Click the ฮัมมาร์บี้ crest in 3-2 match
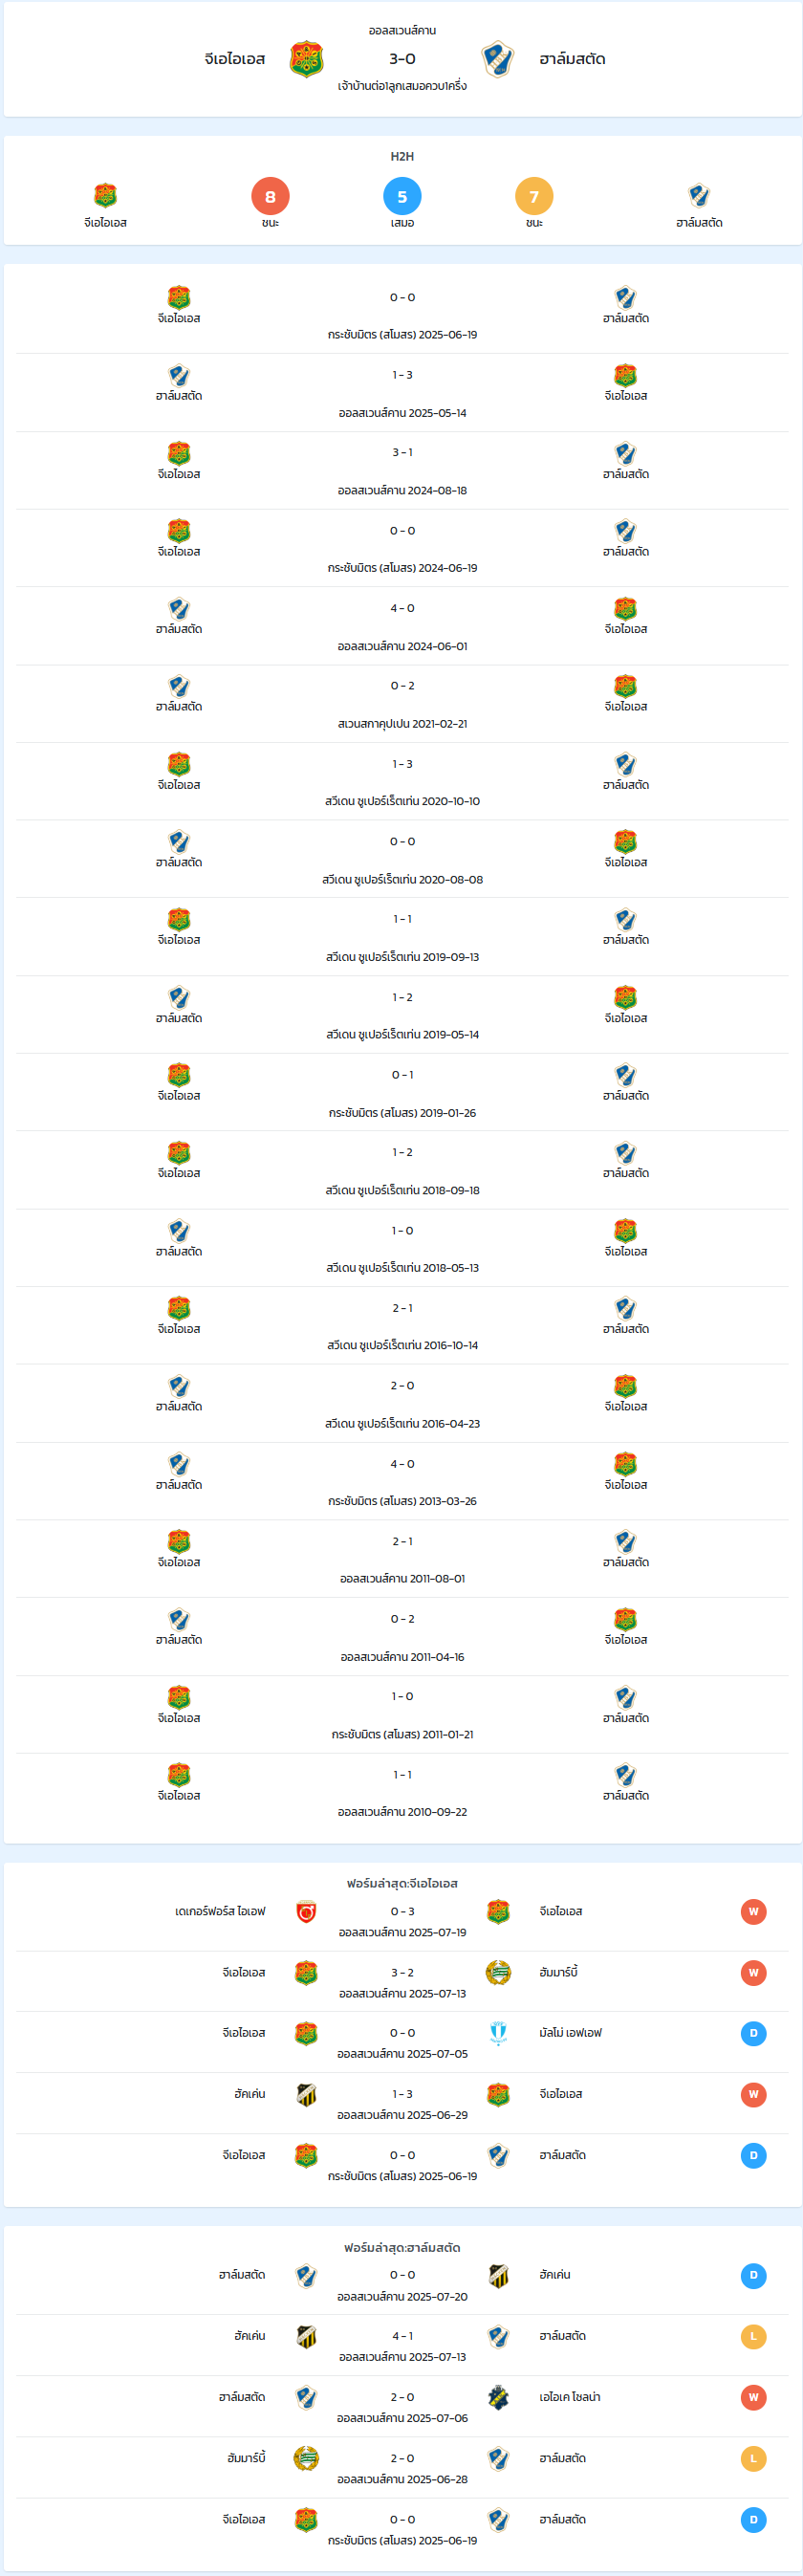This screenshot has width=803, height=2576. click(498, 1972)
